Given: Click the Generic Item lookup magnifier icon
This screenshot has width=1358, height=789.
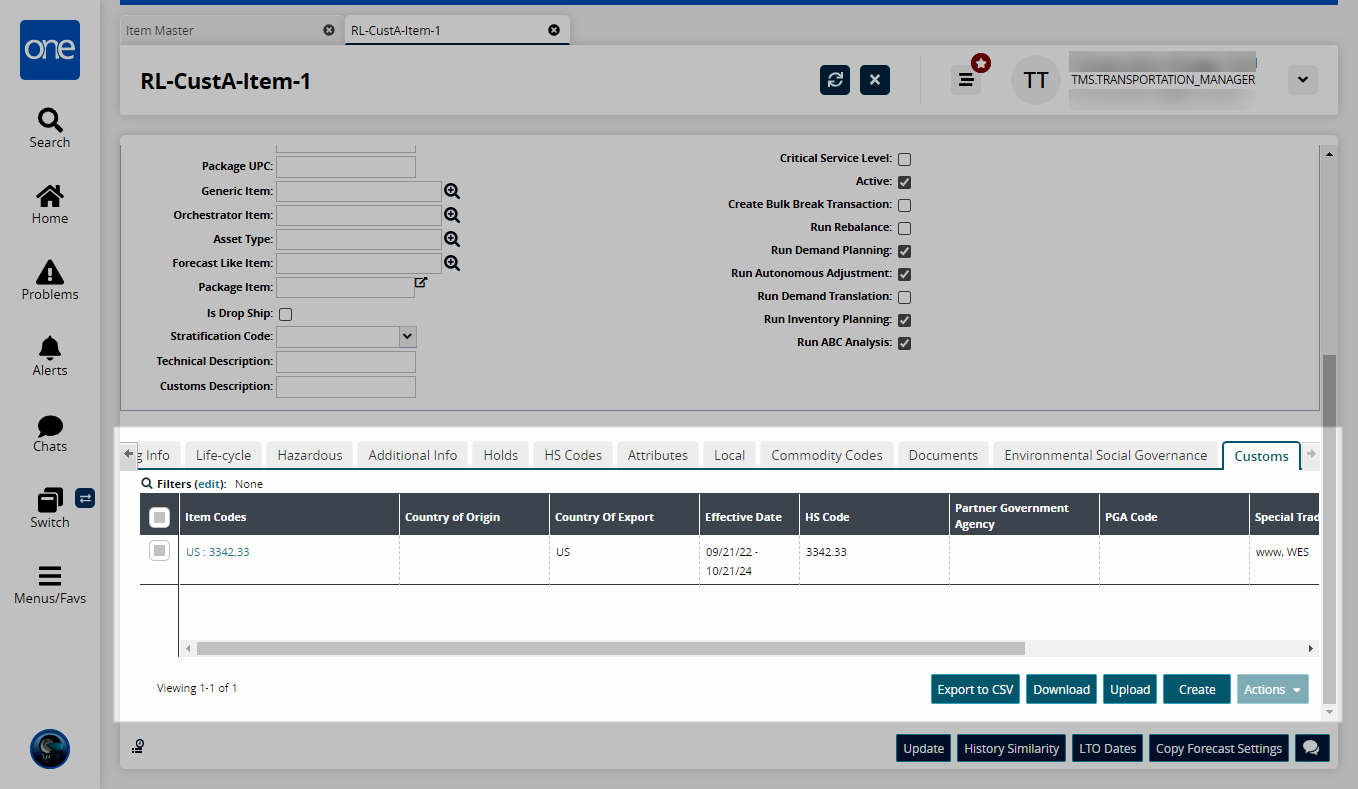Looking at the screenshot, I should (x=452, y=191).
